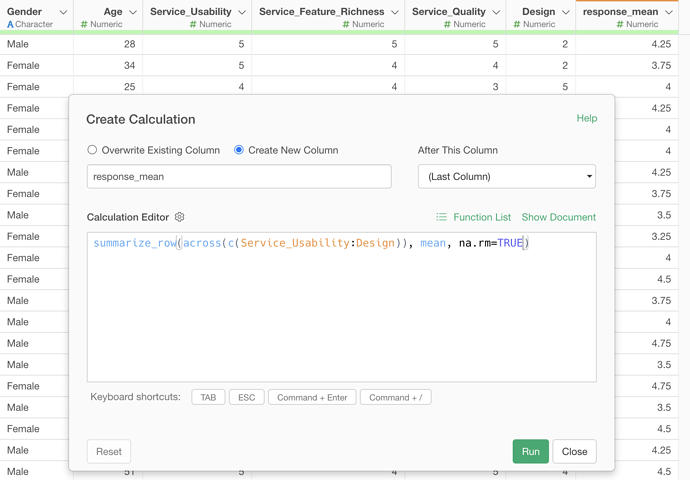The height and width of the screenshot is (480, 690).
Task: Select Create New Column option
Action: [x=239, y=150]
